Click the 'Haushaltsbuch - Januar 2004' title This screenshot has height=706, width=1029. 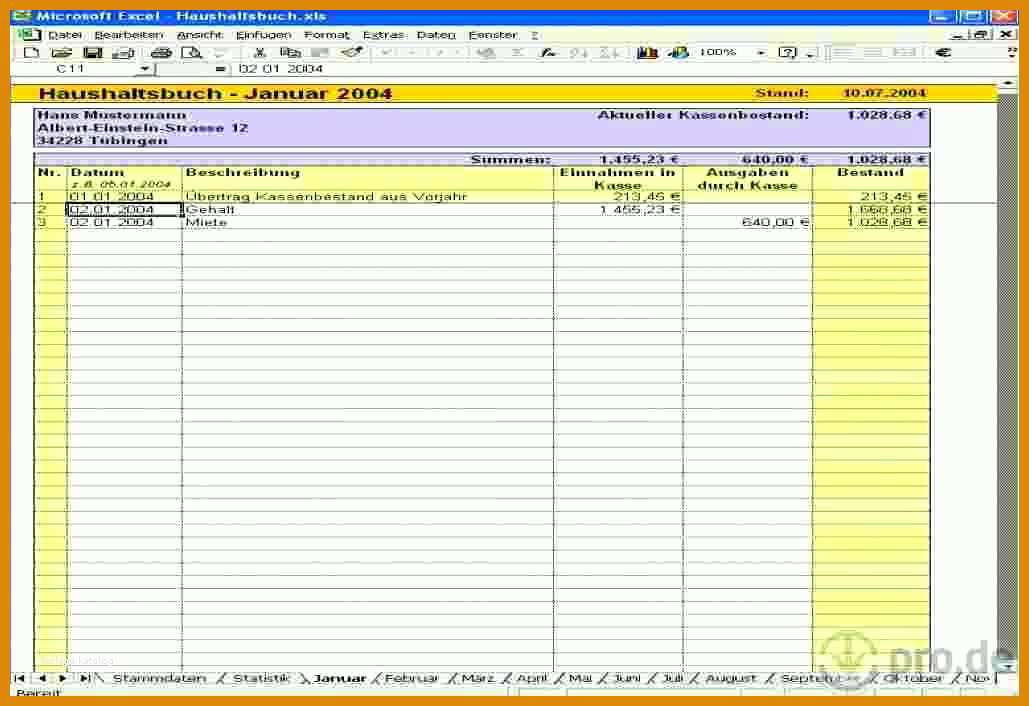215,94
